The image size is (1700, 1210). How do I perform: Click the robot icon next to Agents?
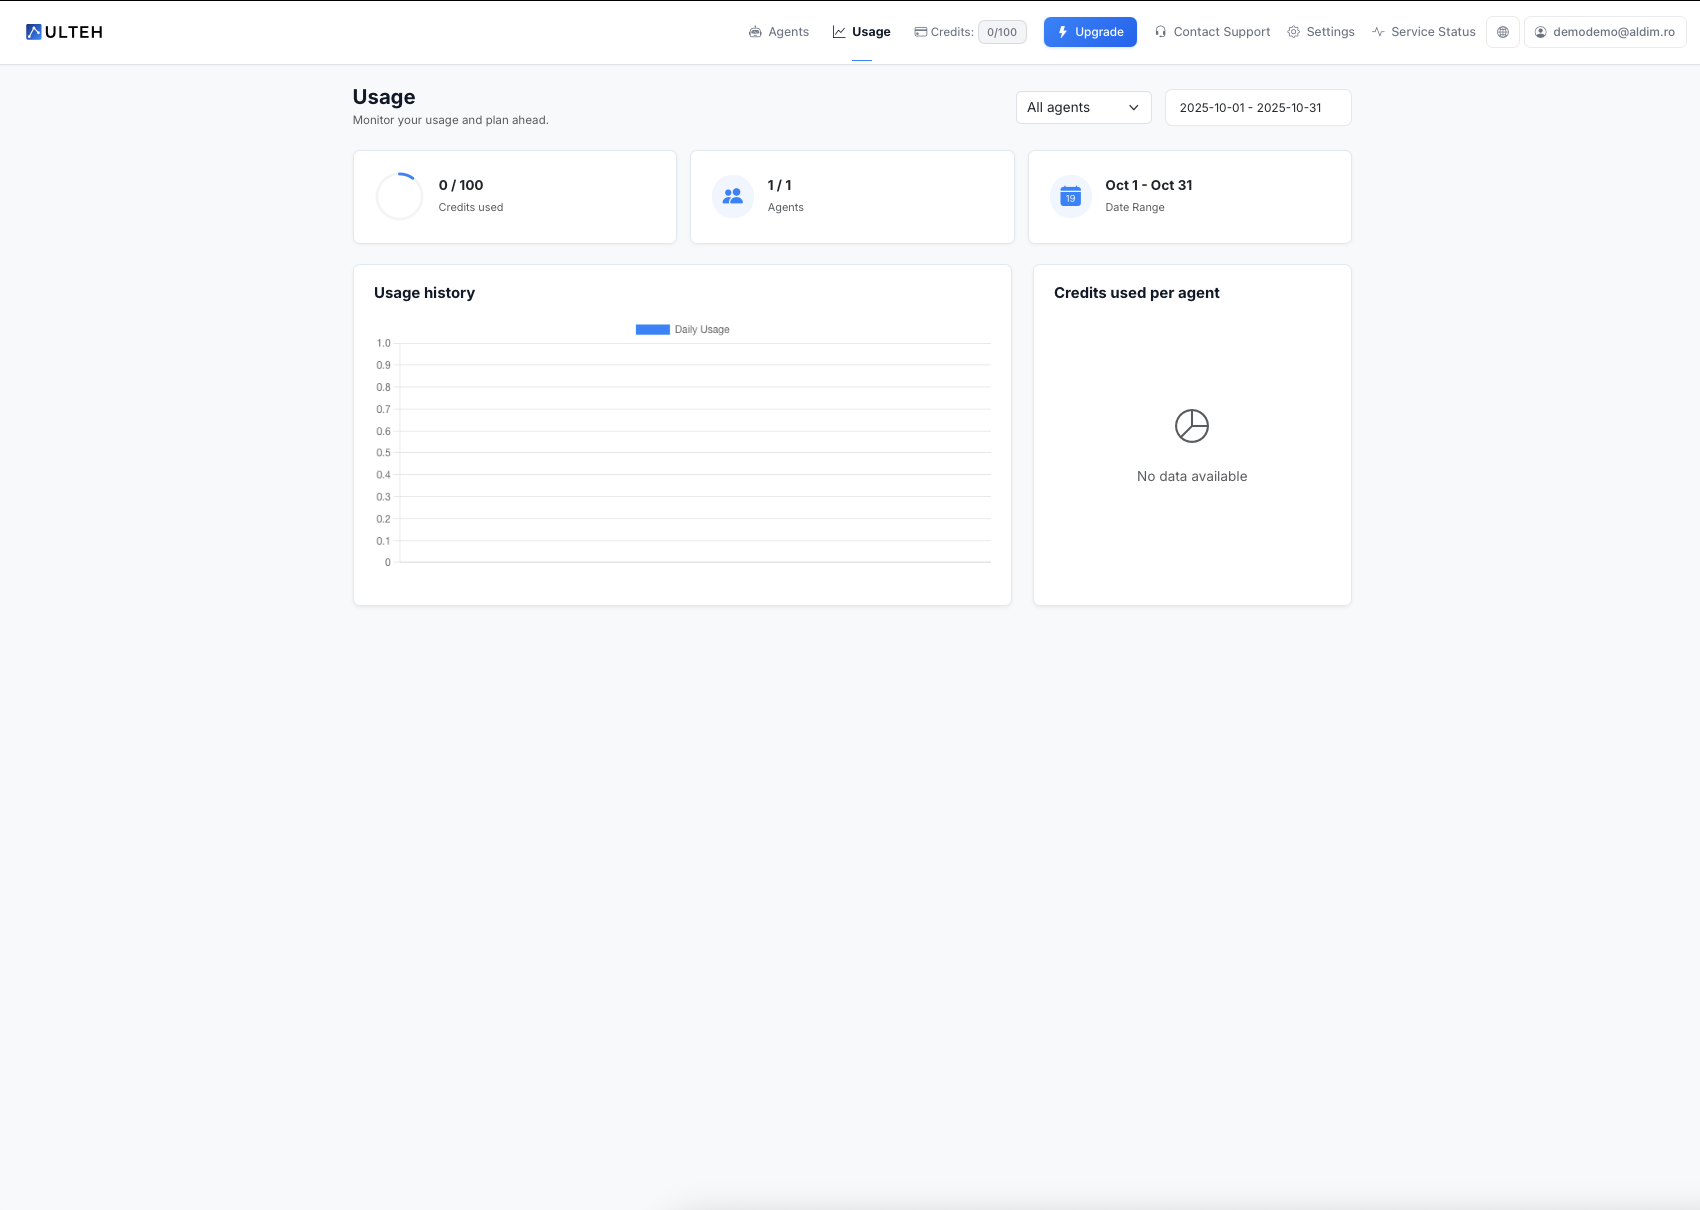coord(755,31)
